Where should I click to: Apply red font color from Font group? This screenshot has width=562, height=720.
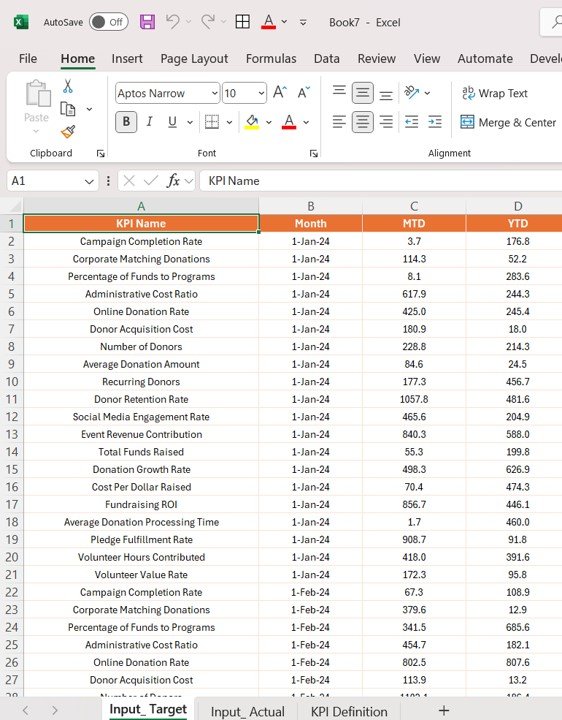coord(289,122)
